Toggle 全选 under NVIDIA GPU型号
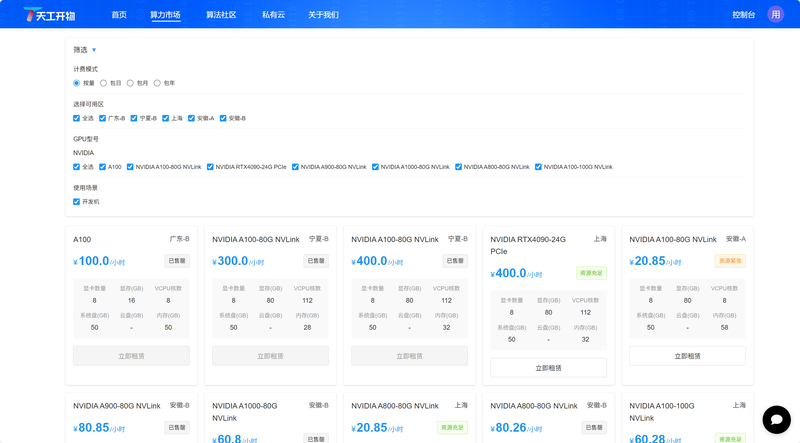 (x=77, y=167)
